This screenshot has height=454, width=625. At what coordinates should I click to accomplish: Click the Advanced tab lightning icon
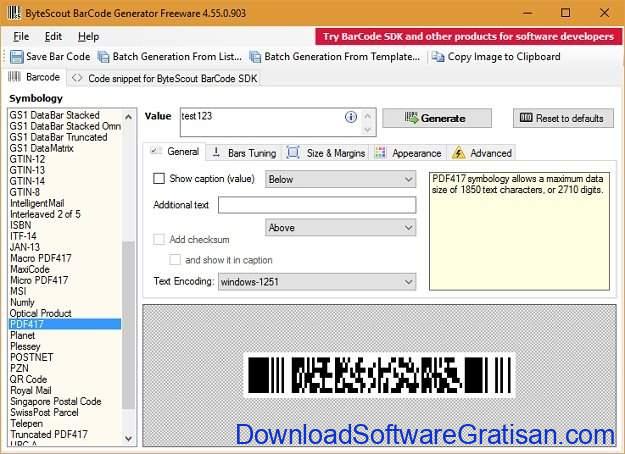point(459,153)
